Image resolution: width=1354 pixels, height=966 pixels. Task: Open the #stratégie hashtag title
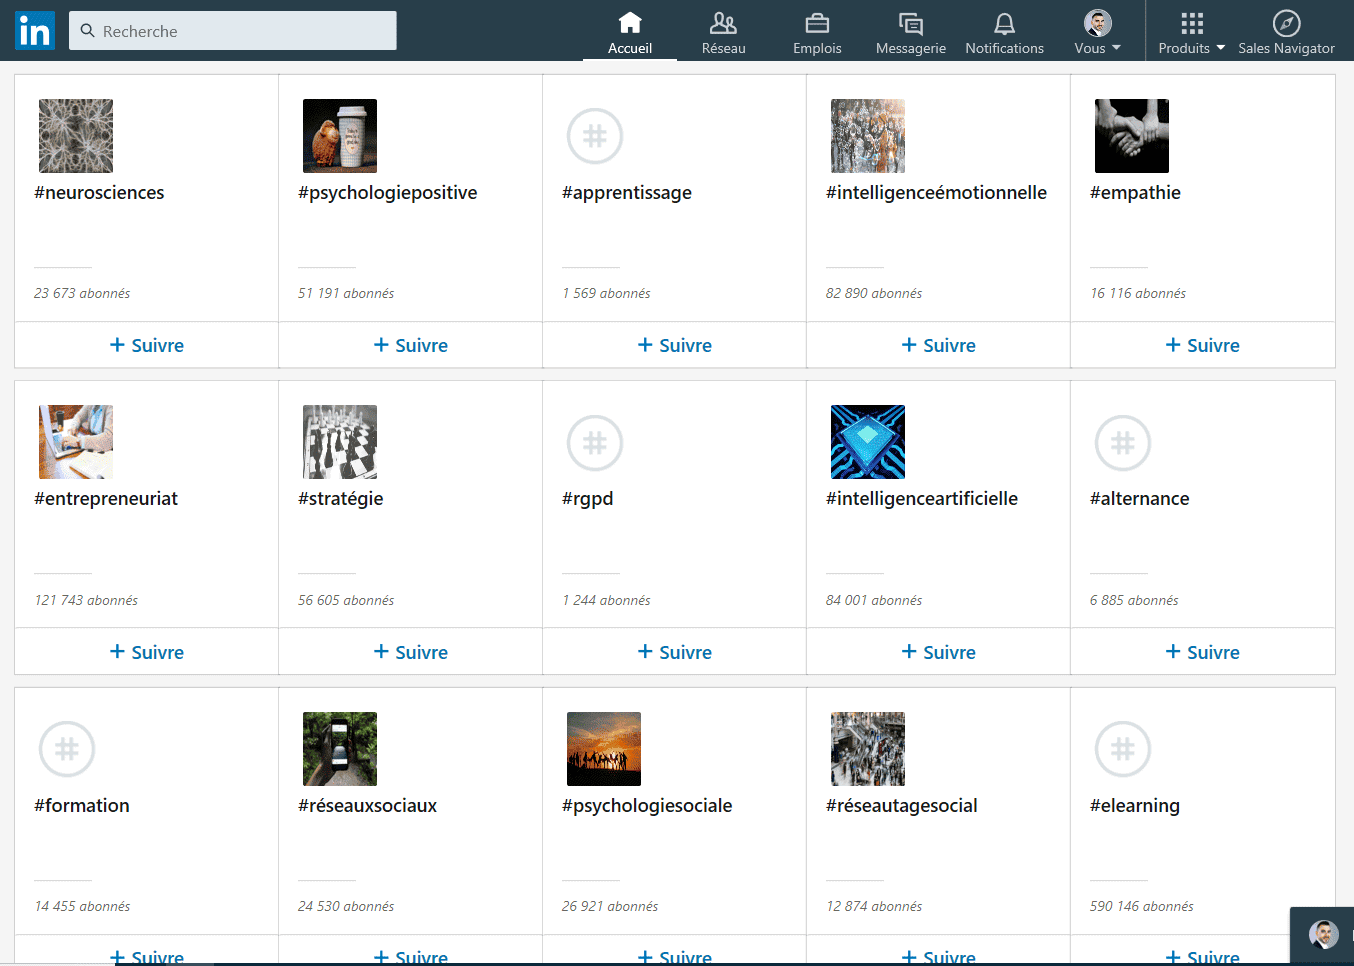[x=340, y=499]
